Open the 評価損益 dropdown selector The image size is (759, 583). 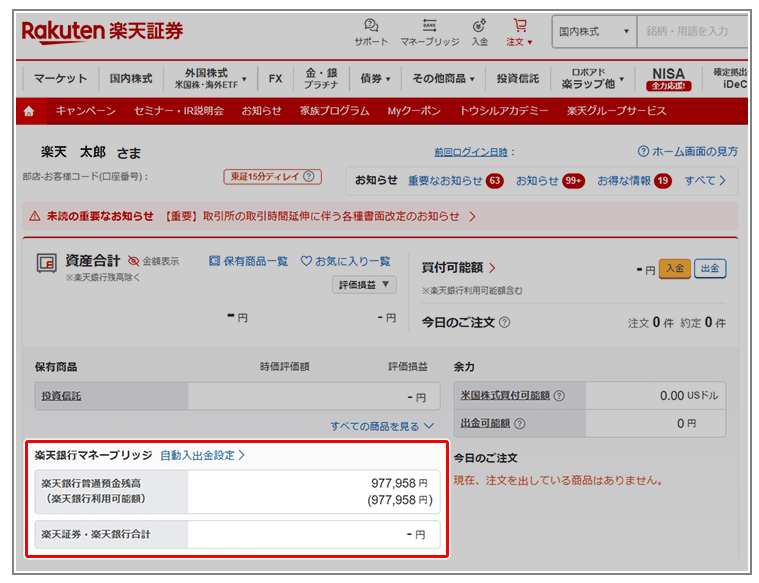(x=364, y=285)
